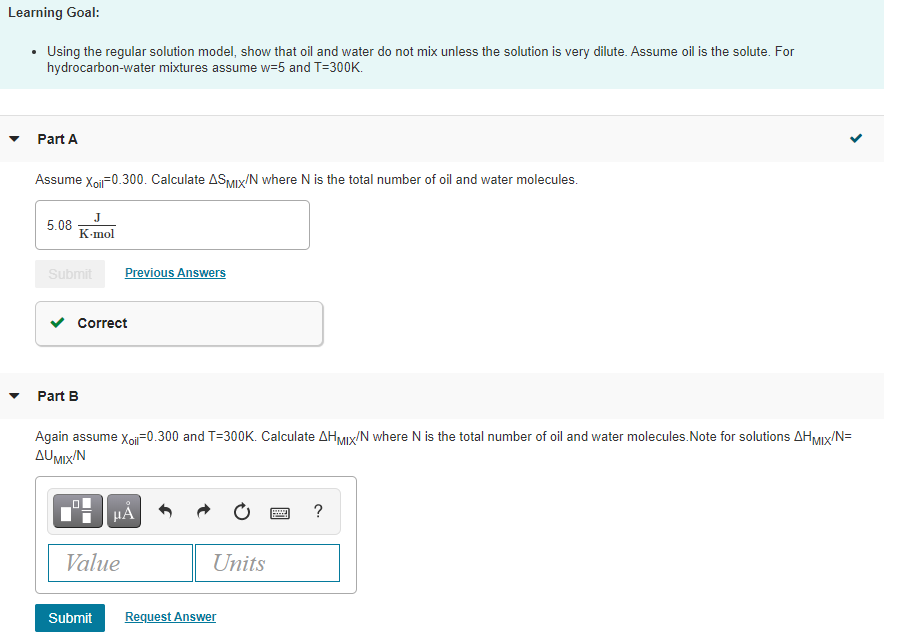Open Previous Answers for Part A
The width and height of the screenshot is (900, 644).
[x=174, y=273]
